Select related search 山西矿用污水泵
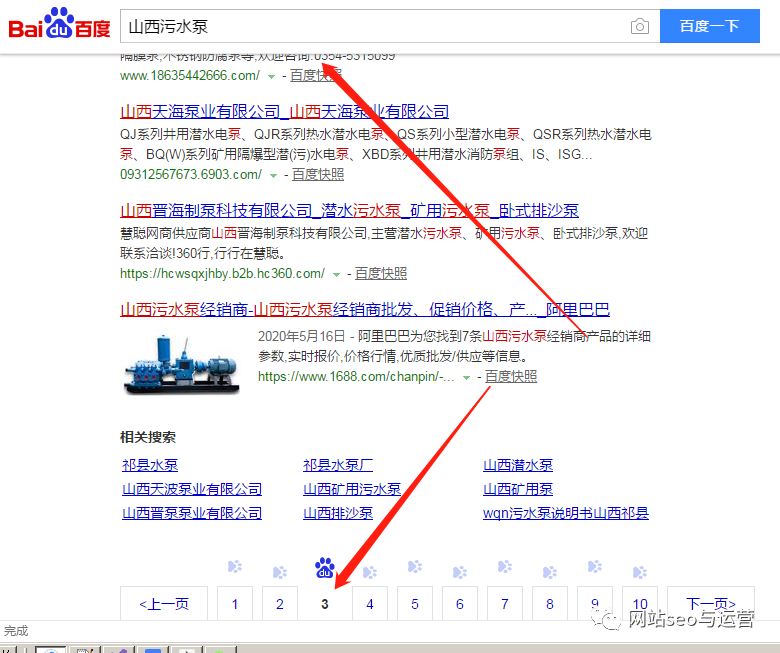 point(352,489)
